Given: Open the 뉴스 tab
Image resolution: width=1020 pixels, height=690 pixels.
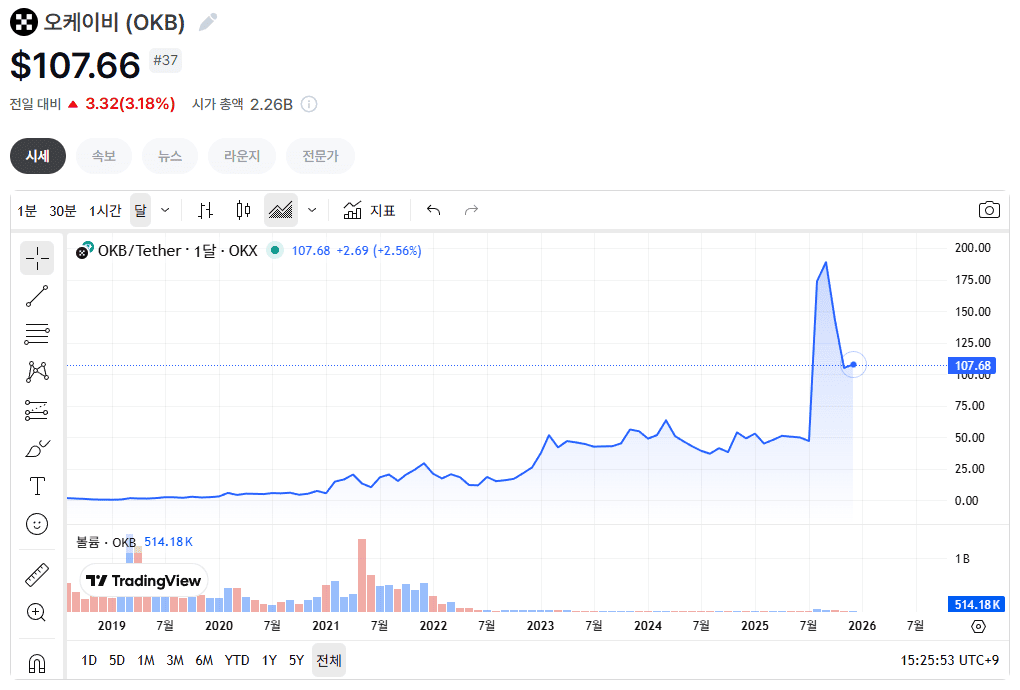Looking at the screenshot, I should (x=170, y=156).
